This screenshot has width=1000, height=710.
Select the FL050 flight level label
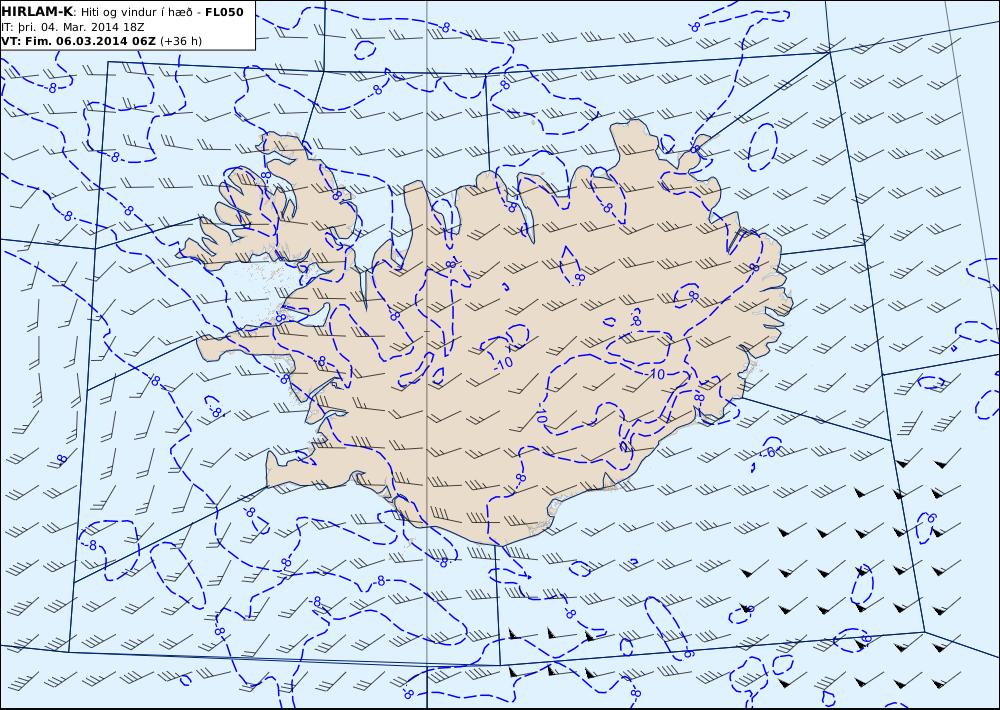click(x=224, y=12)
